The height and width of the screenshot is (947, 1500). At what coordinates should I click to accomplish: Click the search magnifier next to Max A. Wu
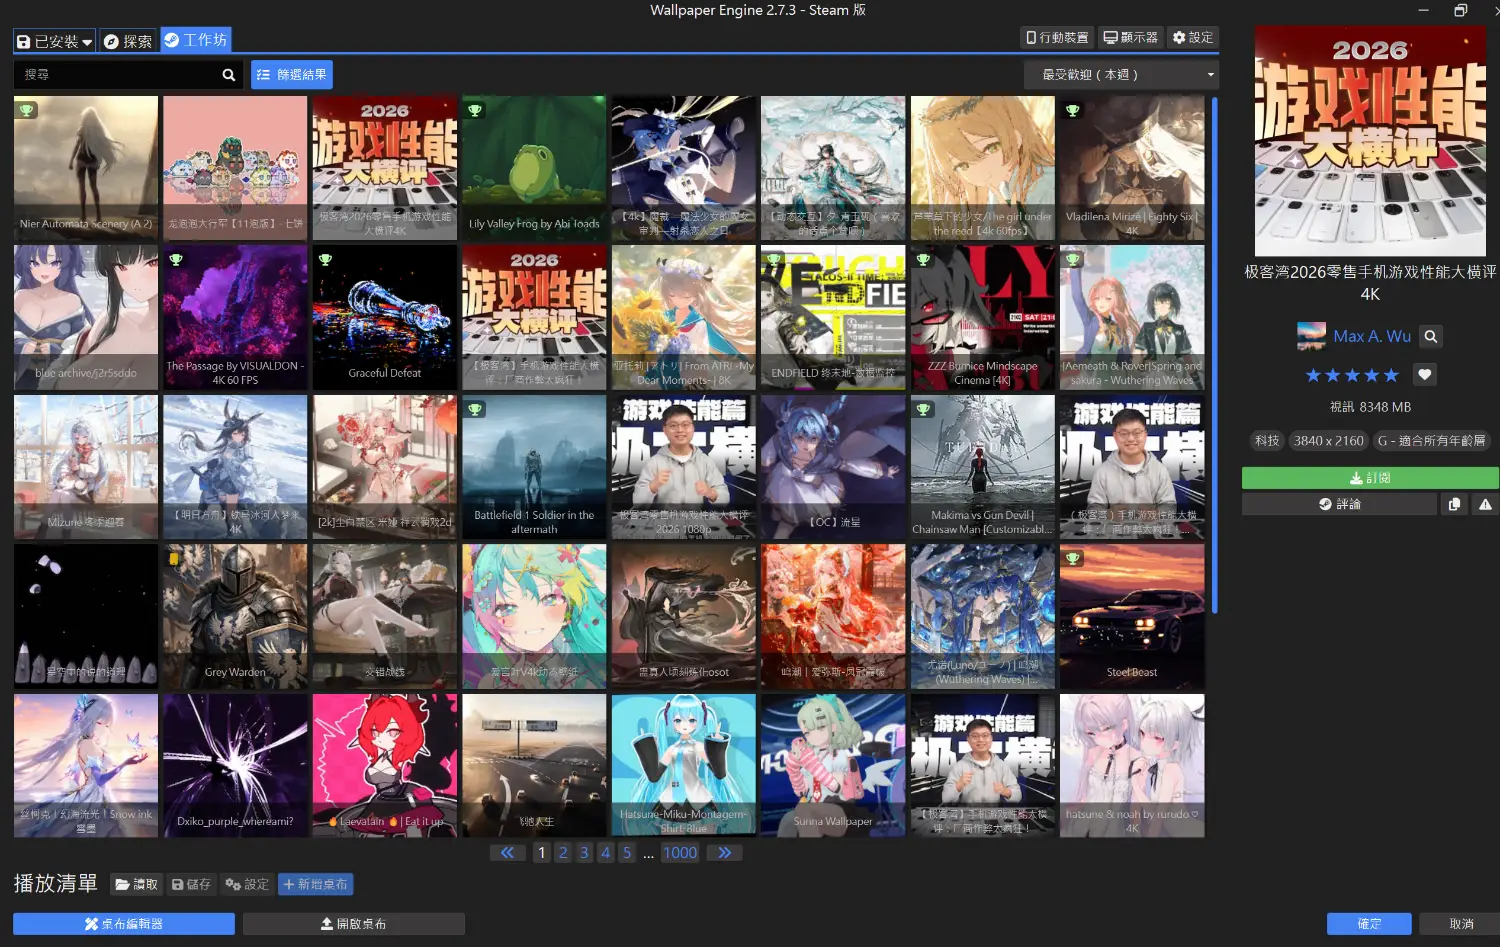pyautogui.click(x=1431, y=337)
